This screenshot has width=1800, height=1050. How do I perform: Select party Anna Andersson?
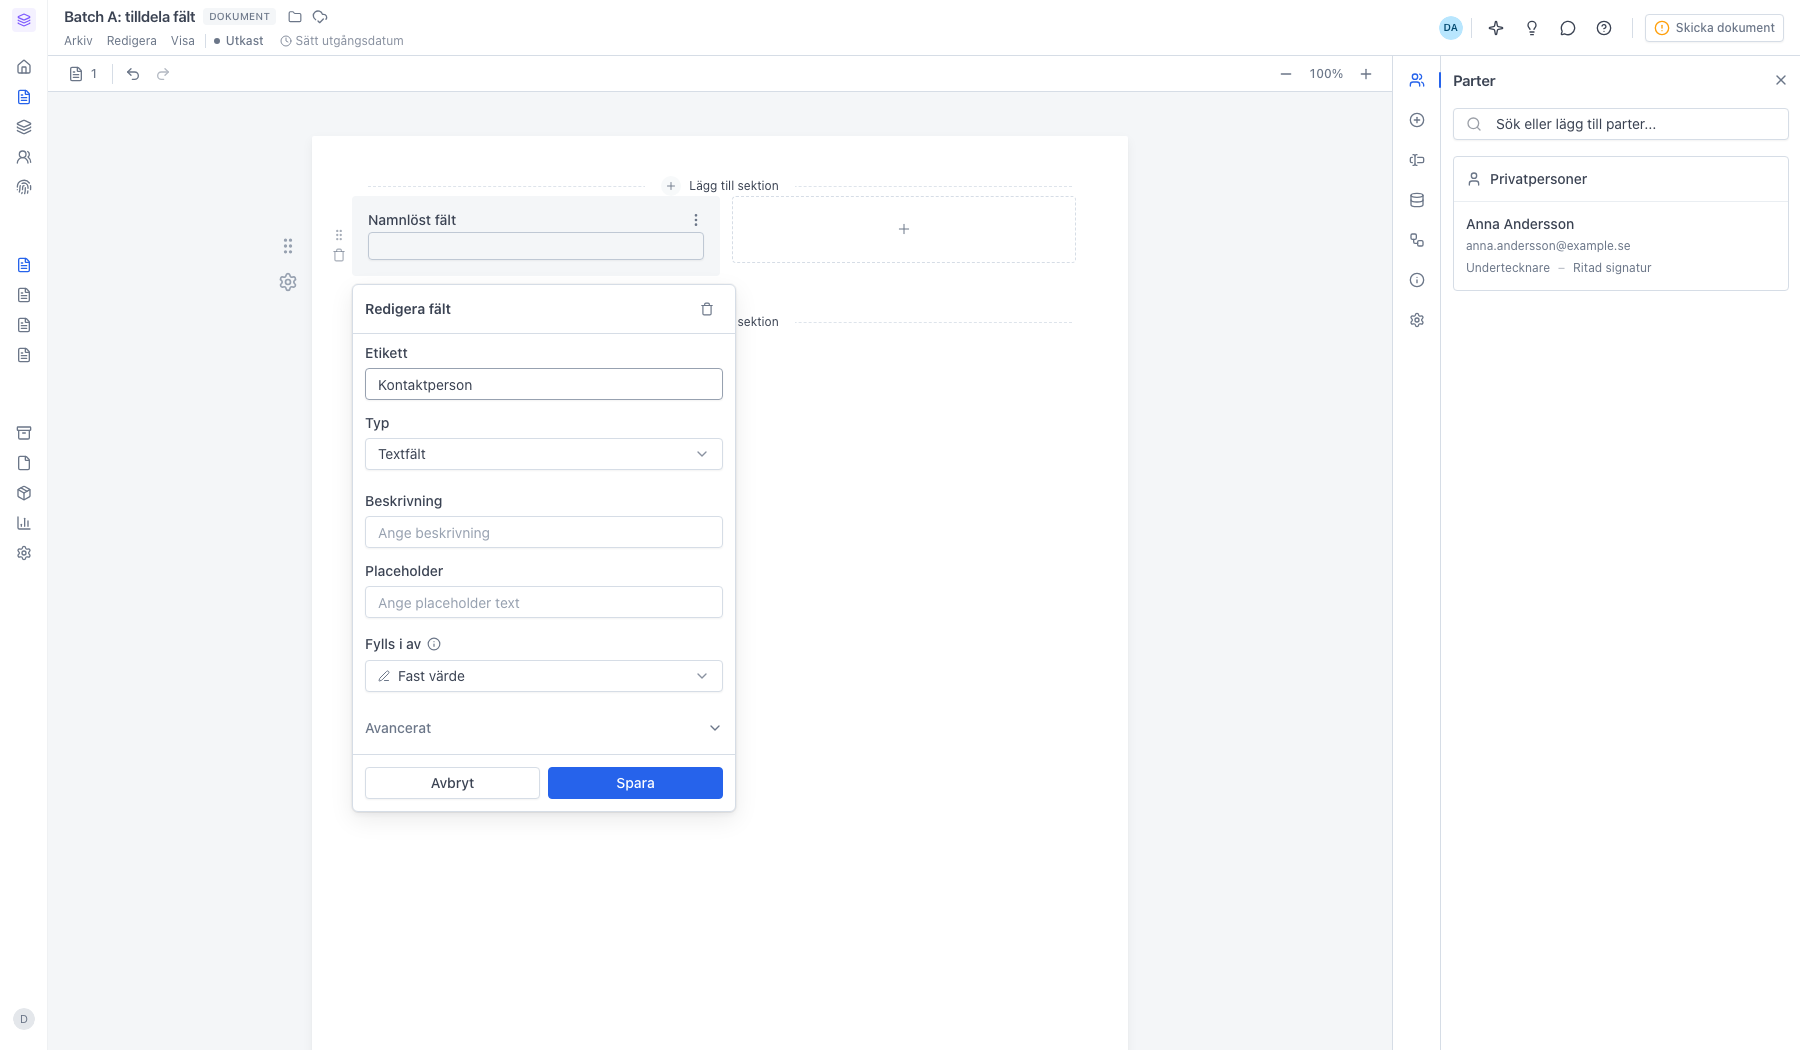tap(1621, 246)
